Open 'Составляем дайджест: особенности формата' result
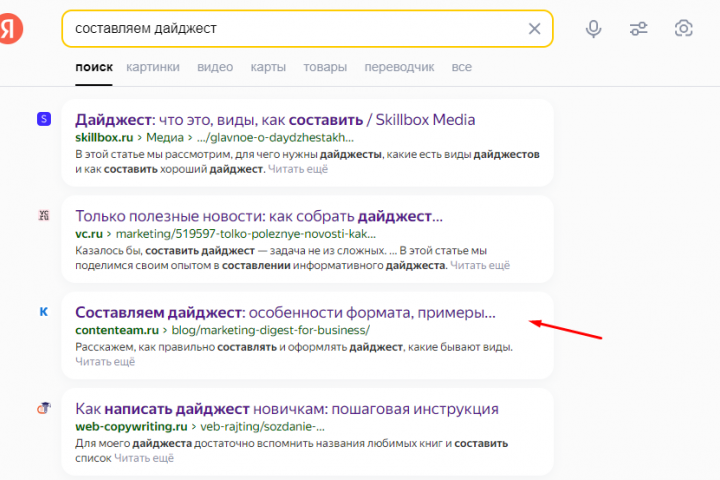This screenshot has width=720, height=480. pyautogui.click(x=285, y=312)
